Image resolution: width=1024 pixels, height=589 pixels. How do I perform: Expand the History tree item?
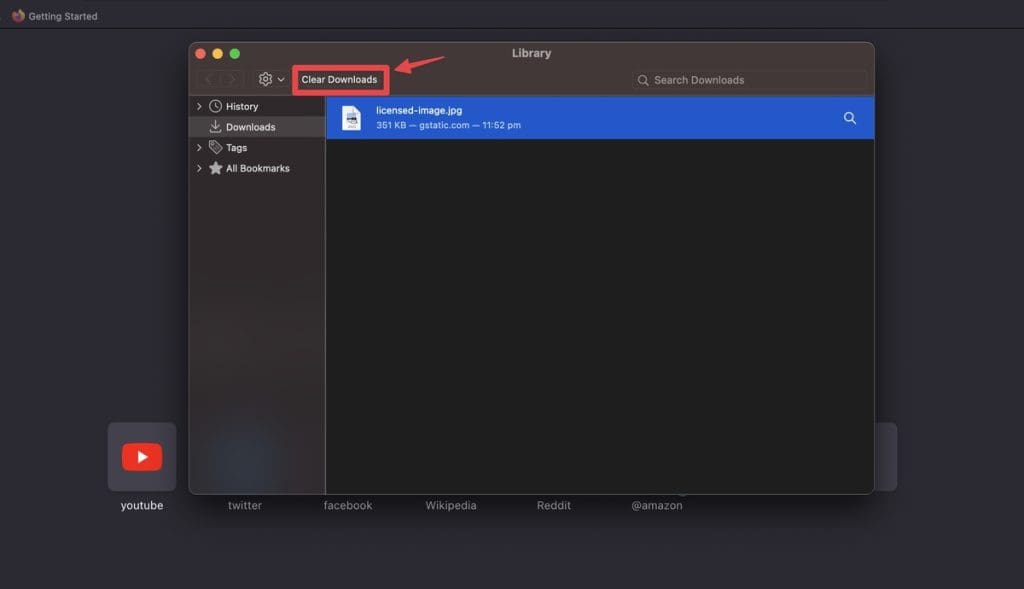point(199,106)
